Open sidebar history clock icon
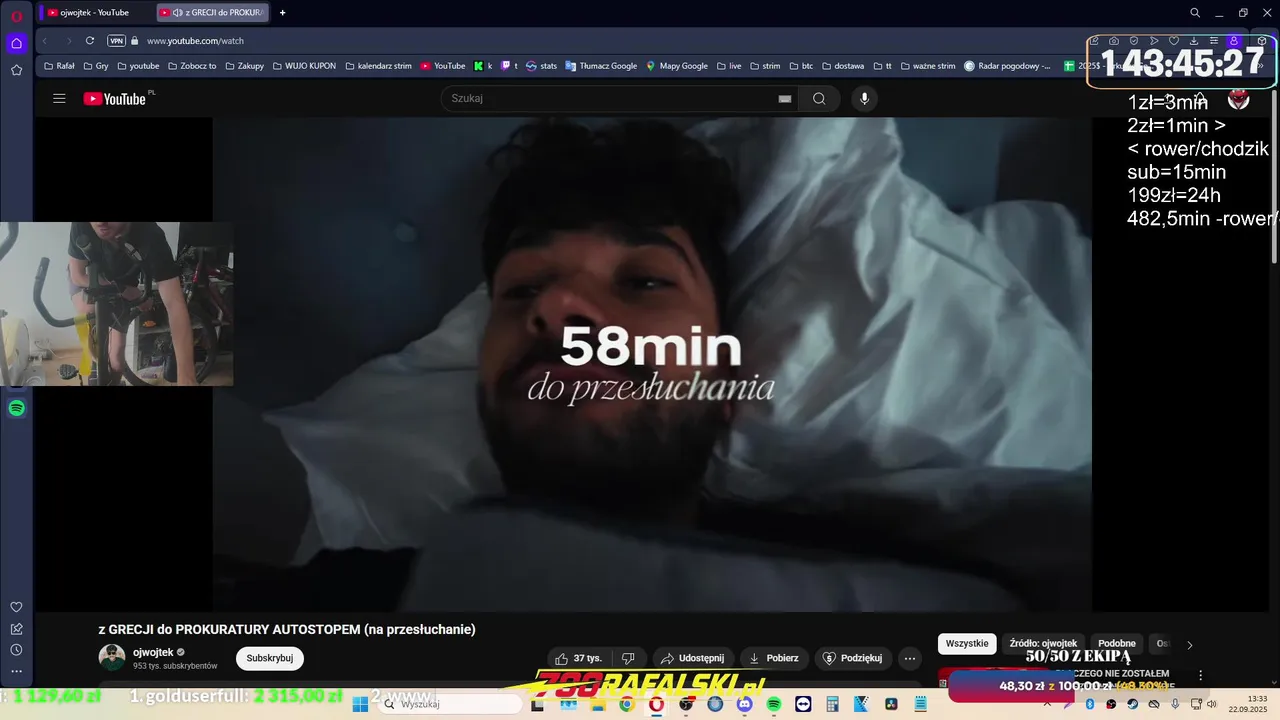Image resolution: width=1280 pixels, height=720 pixels. 16,650
